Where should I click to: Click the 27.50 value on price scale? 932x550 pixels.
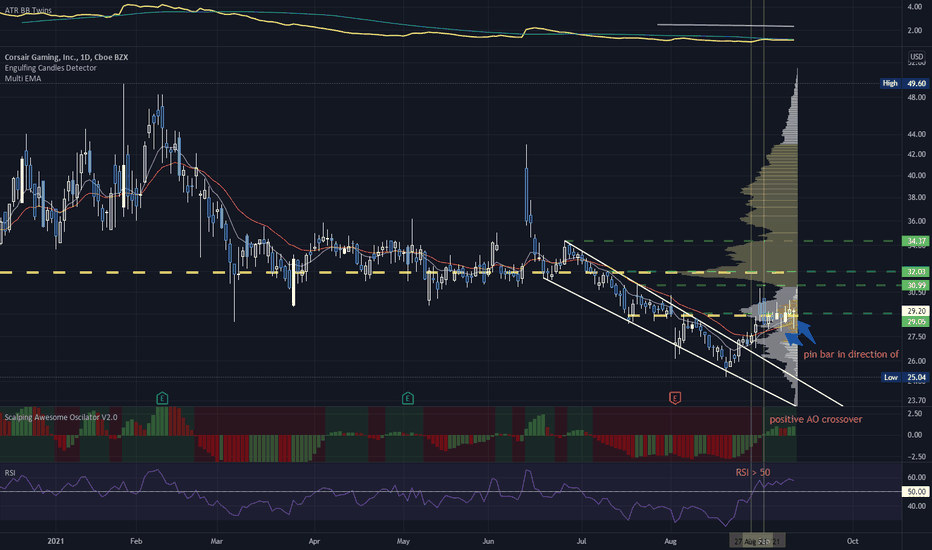point(916,337)
